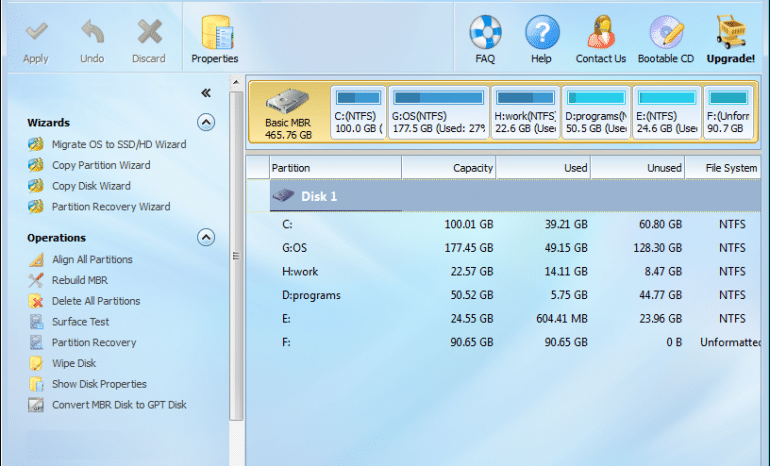Select Convert MBR Disk to GPT Disk

click(x=118, y=405)
